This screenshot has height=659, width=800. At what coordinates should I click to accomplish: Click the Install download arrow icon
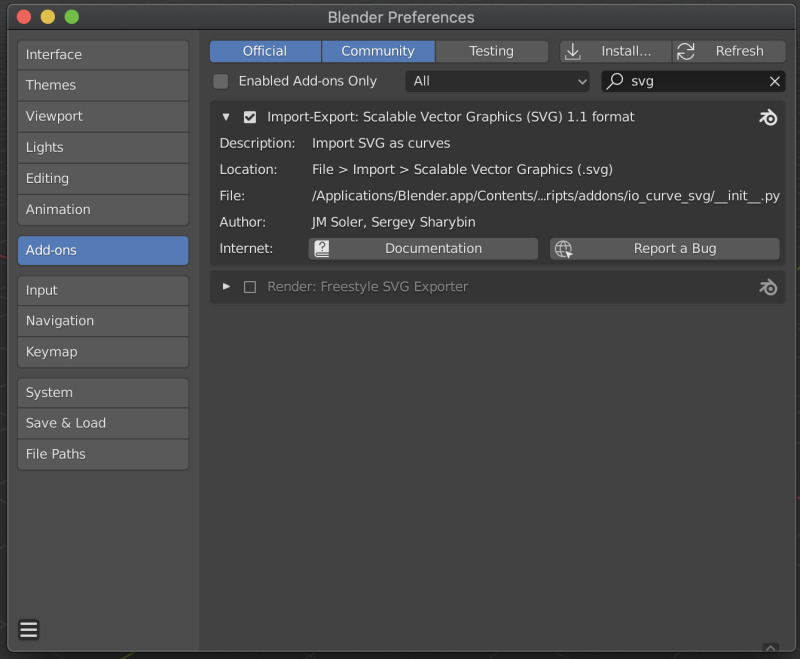pos(573,52)
